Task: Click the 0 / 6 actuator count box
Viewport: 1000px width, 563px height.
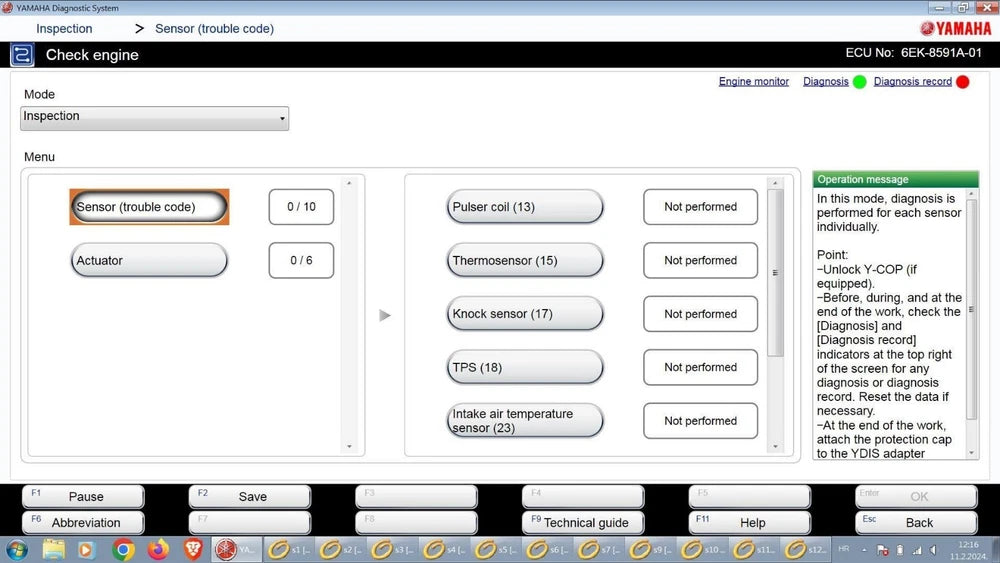Action: [301, 260]
